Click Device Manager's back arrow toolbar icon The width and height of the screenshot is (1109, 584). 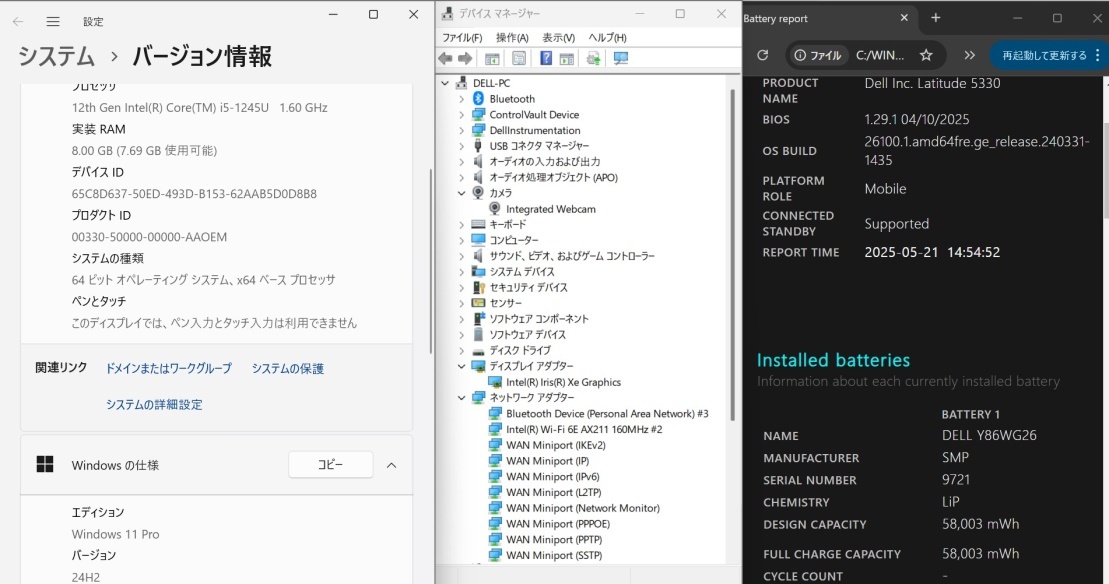pyautogui.click(x=446, y=59)
